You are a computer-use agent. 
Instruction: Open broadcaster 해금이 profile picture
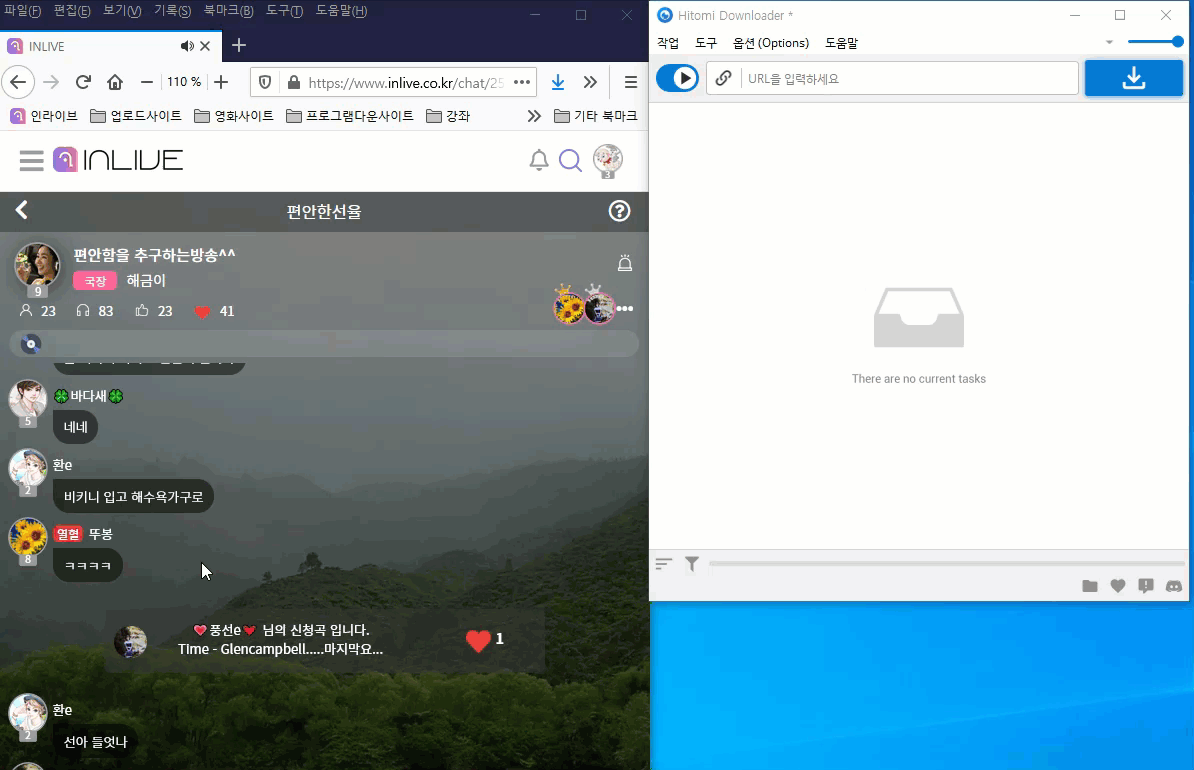pos(37,265)
